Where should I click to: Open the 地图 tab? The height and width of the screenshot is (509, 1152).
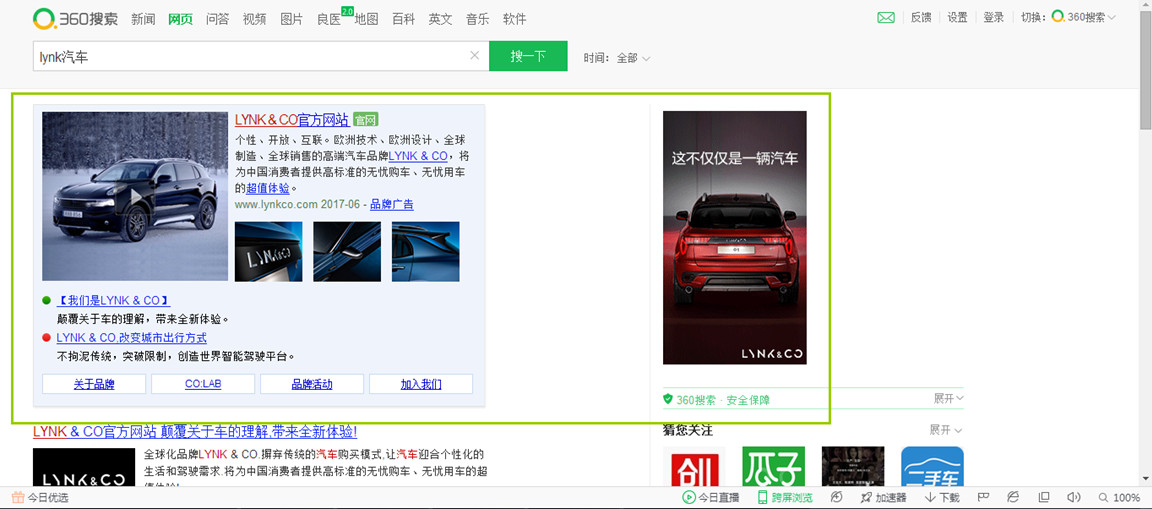pyautogui.click(x=366, y=19)
